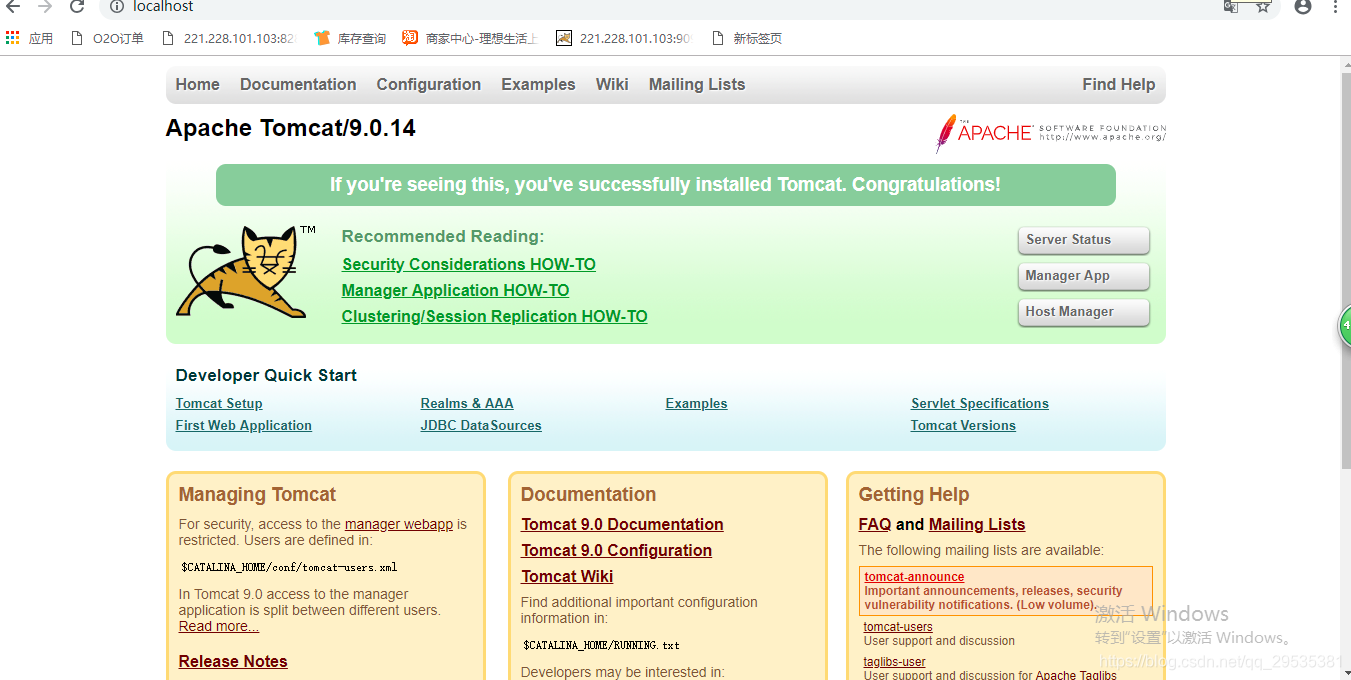
Task: Click the page vertical scrollbar
Action: [1345, 270]
